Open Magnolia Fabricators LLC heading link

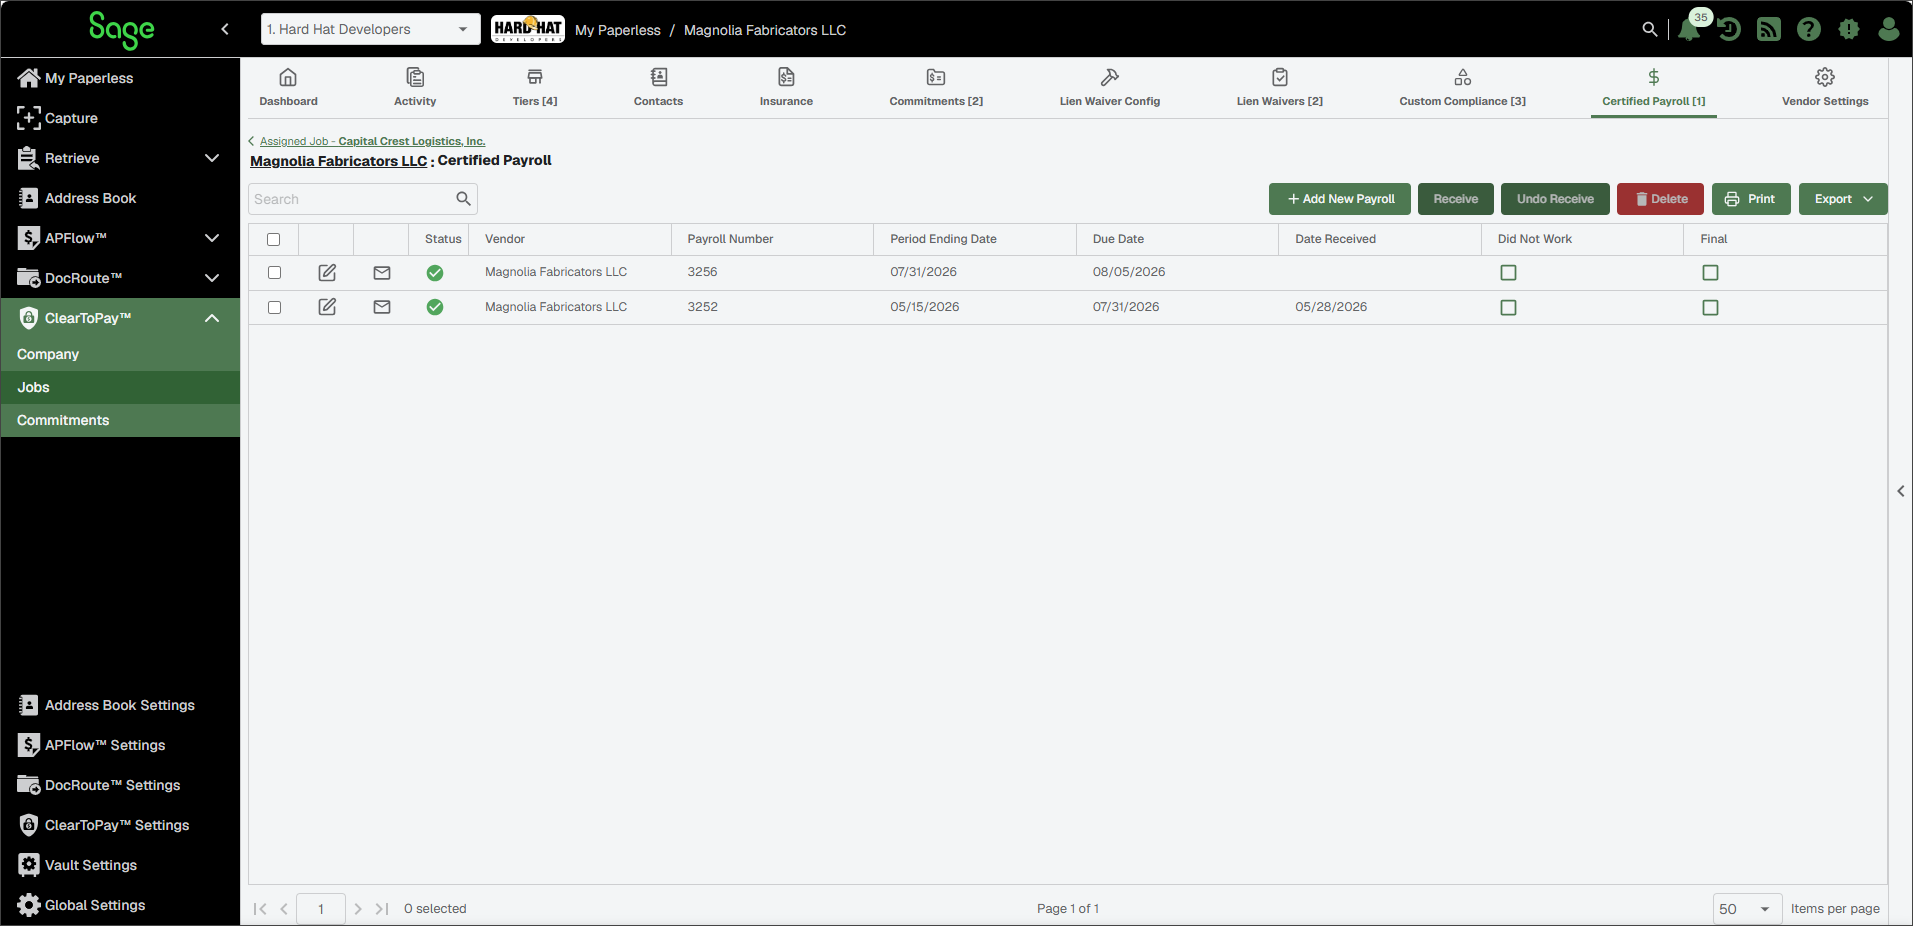(x=338, y=161)
